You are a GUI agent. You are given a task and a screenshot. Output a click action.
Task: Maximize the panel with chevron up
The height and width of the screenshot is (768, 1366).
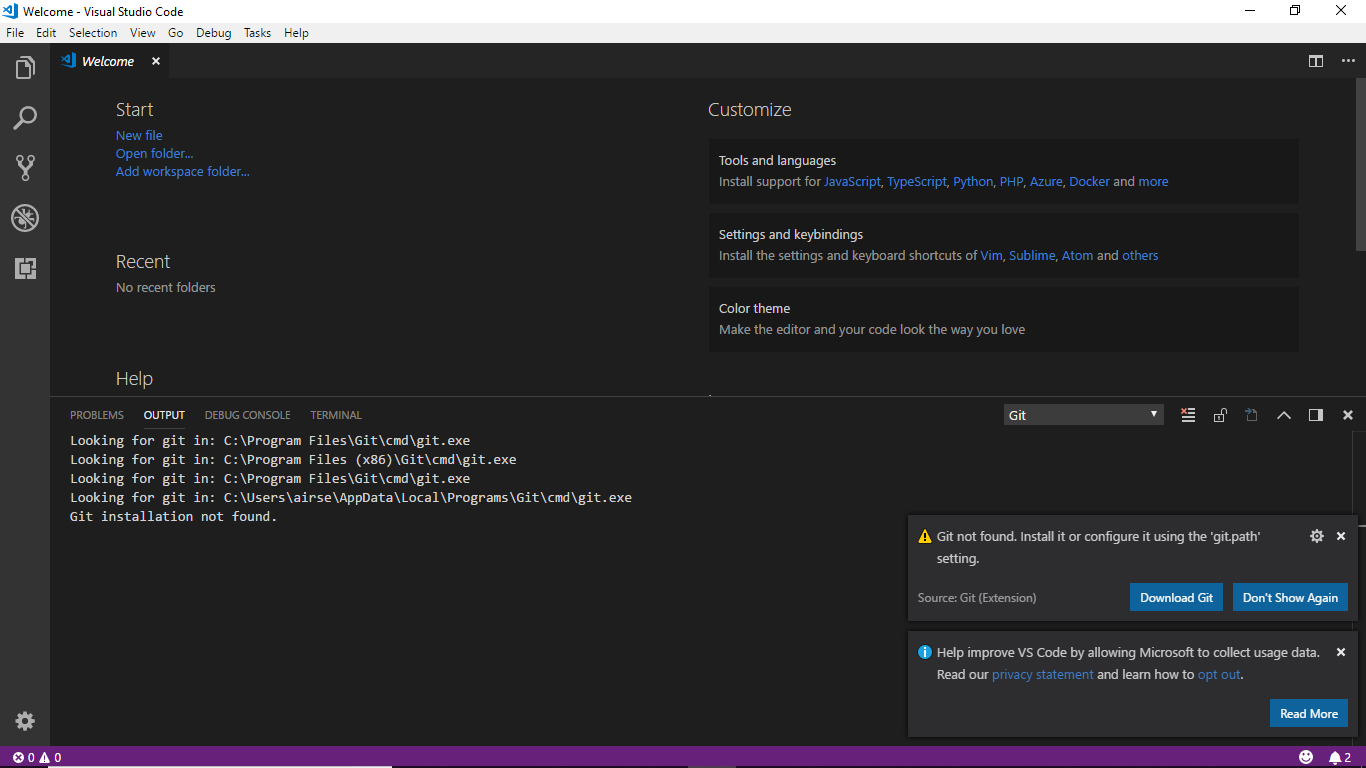[x=1284, y=415]
